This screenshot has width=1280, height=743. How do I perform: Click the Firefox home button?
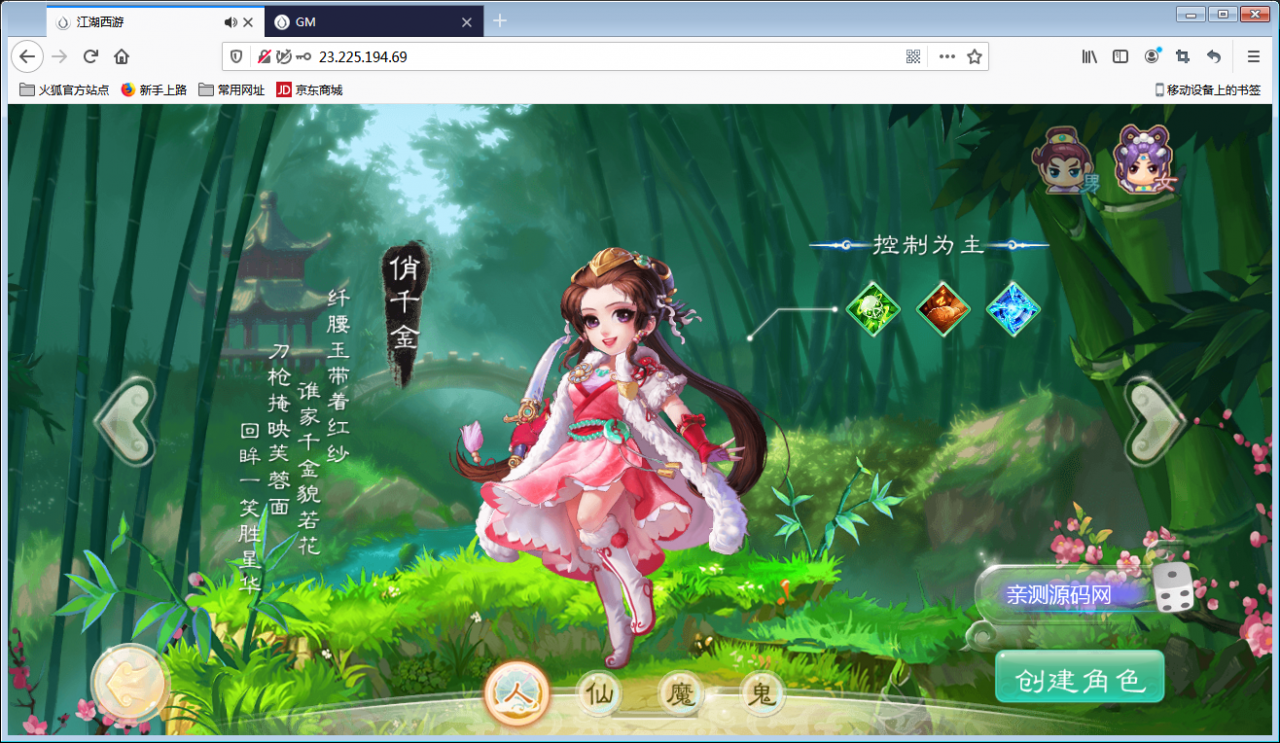point(122,57)
